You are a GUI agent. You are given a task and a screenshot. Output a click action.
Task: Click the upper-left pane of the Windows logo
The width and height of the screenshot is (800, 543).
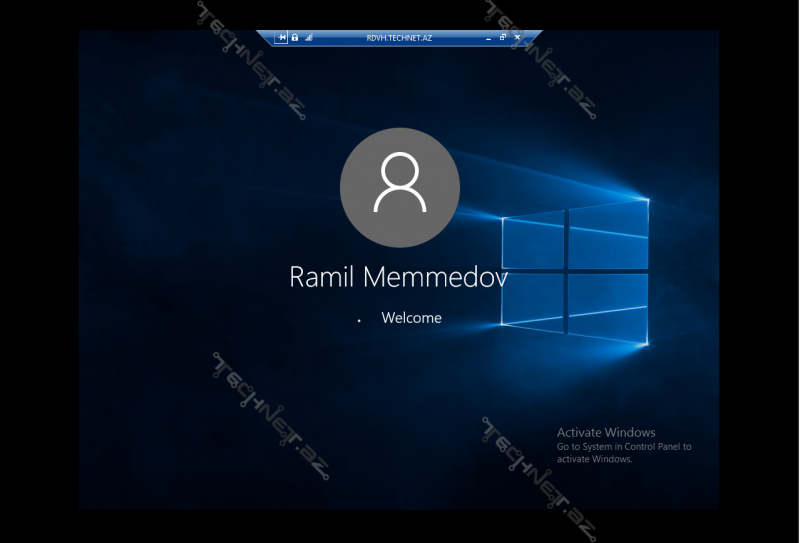(x=532, y=242)
